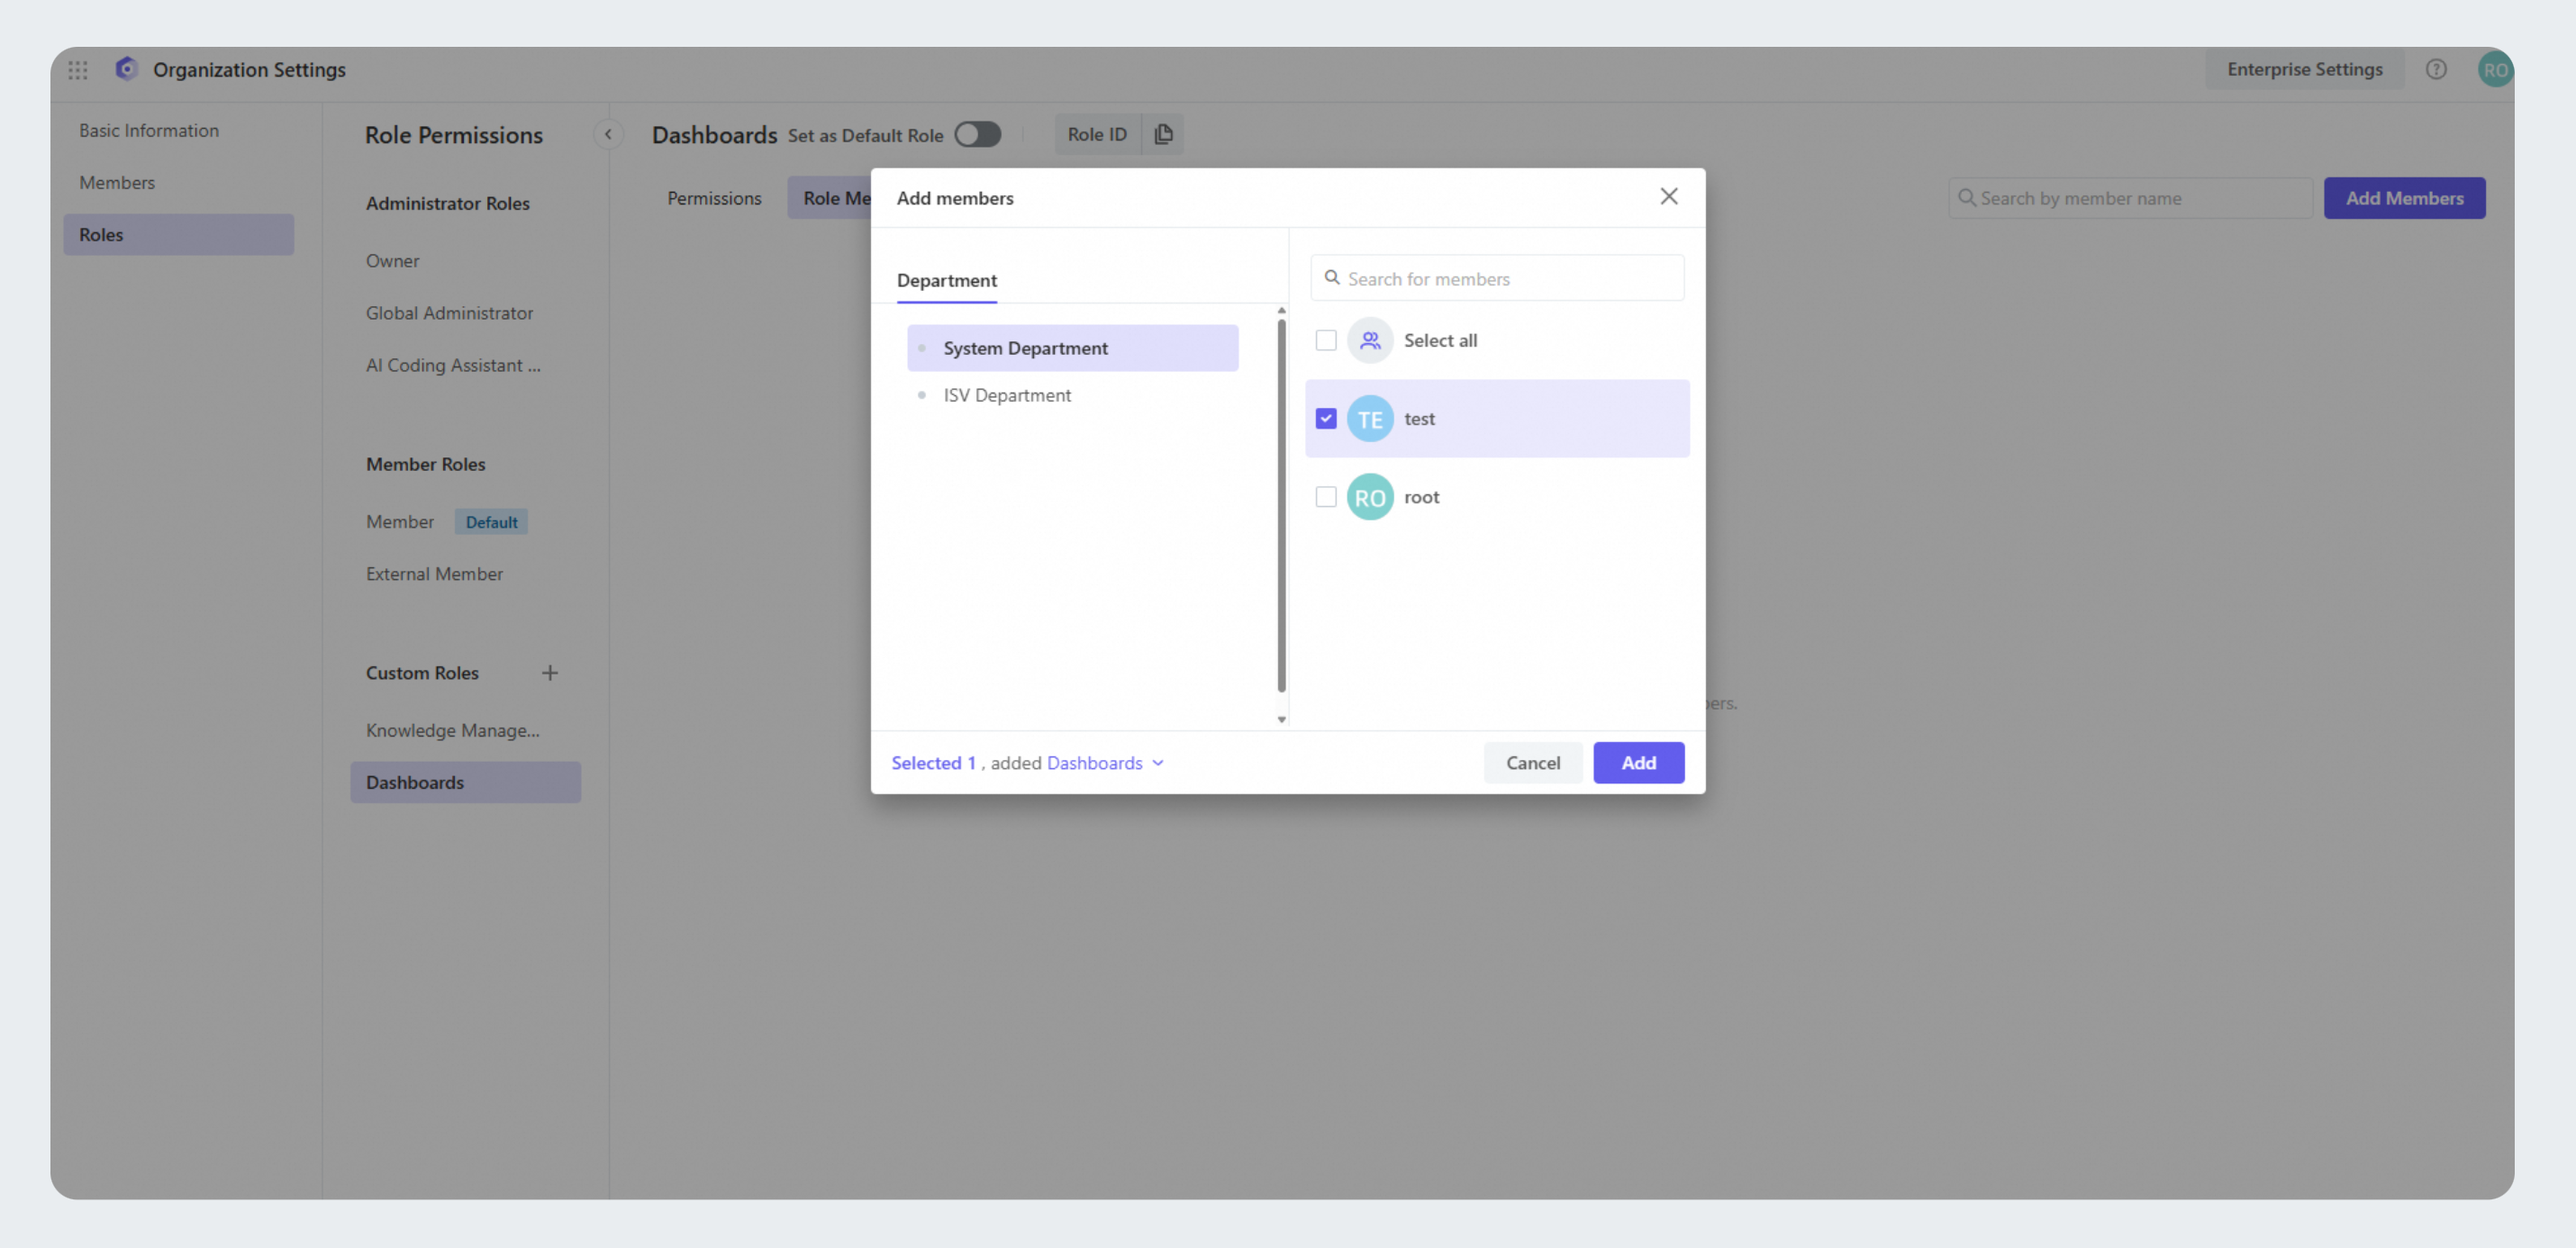This screenshot has width=2576, height=1248.
Task: Add a custom role with plus icon
Action: point(550,673)
